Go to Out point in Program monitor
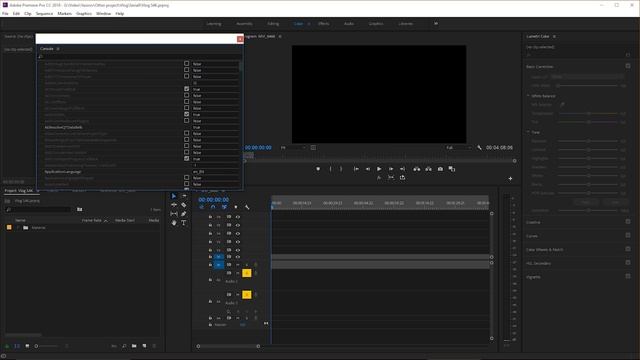The width and height of the screenshot is (640, 360). (x=402, y=169)
